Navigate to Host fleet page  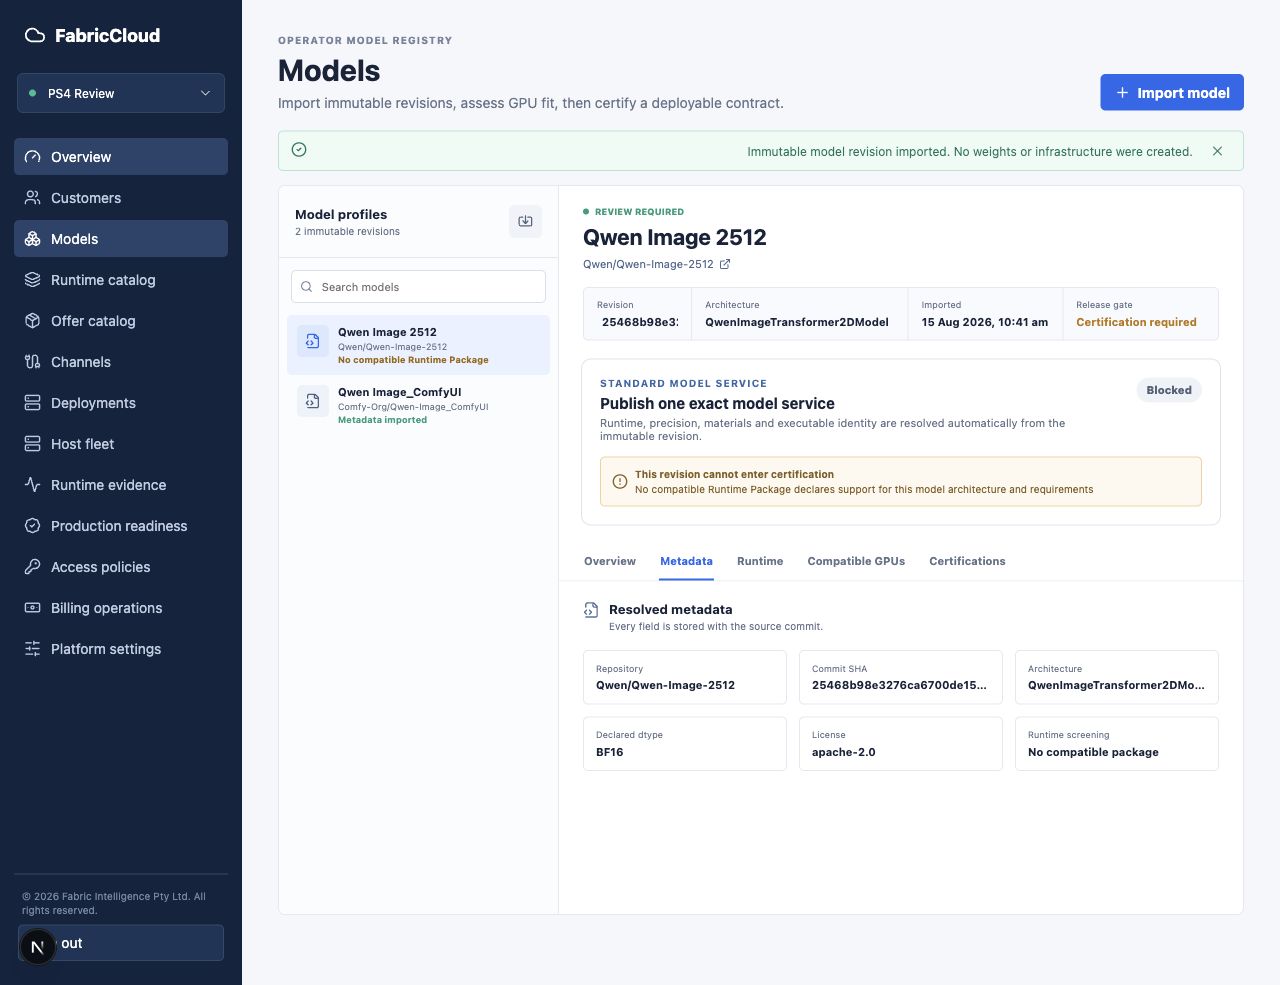[121, 444]
